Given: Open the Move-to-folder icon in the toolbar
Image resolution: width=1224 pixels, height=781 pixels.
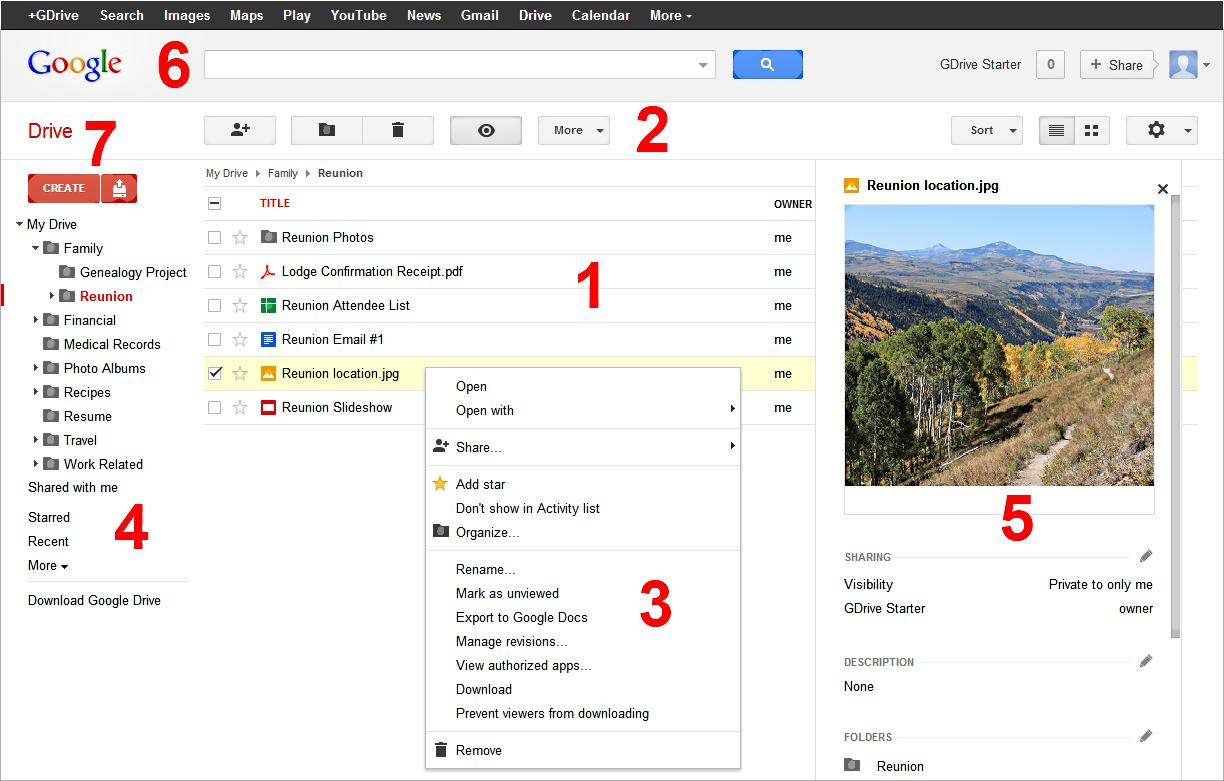Looking at the screenshot, I should point(326,129).
